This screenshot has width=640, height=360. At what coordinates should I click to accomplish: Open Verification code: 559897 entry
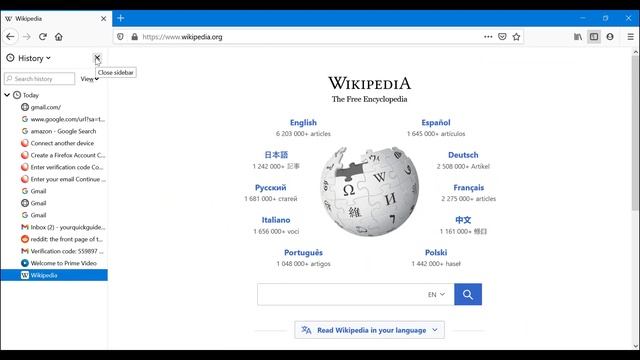point(62,251)
